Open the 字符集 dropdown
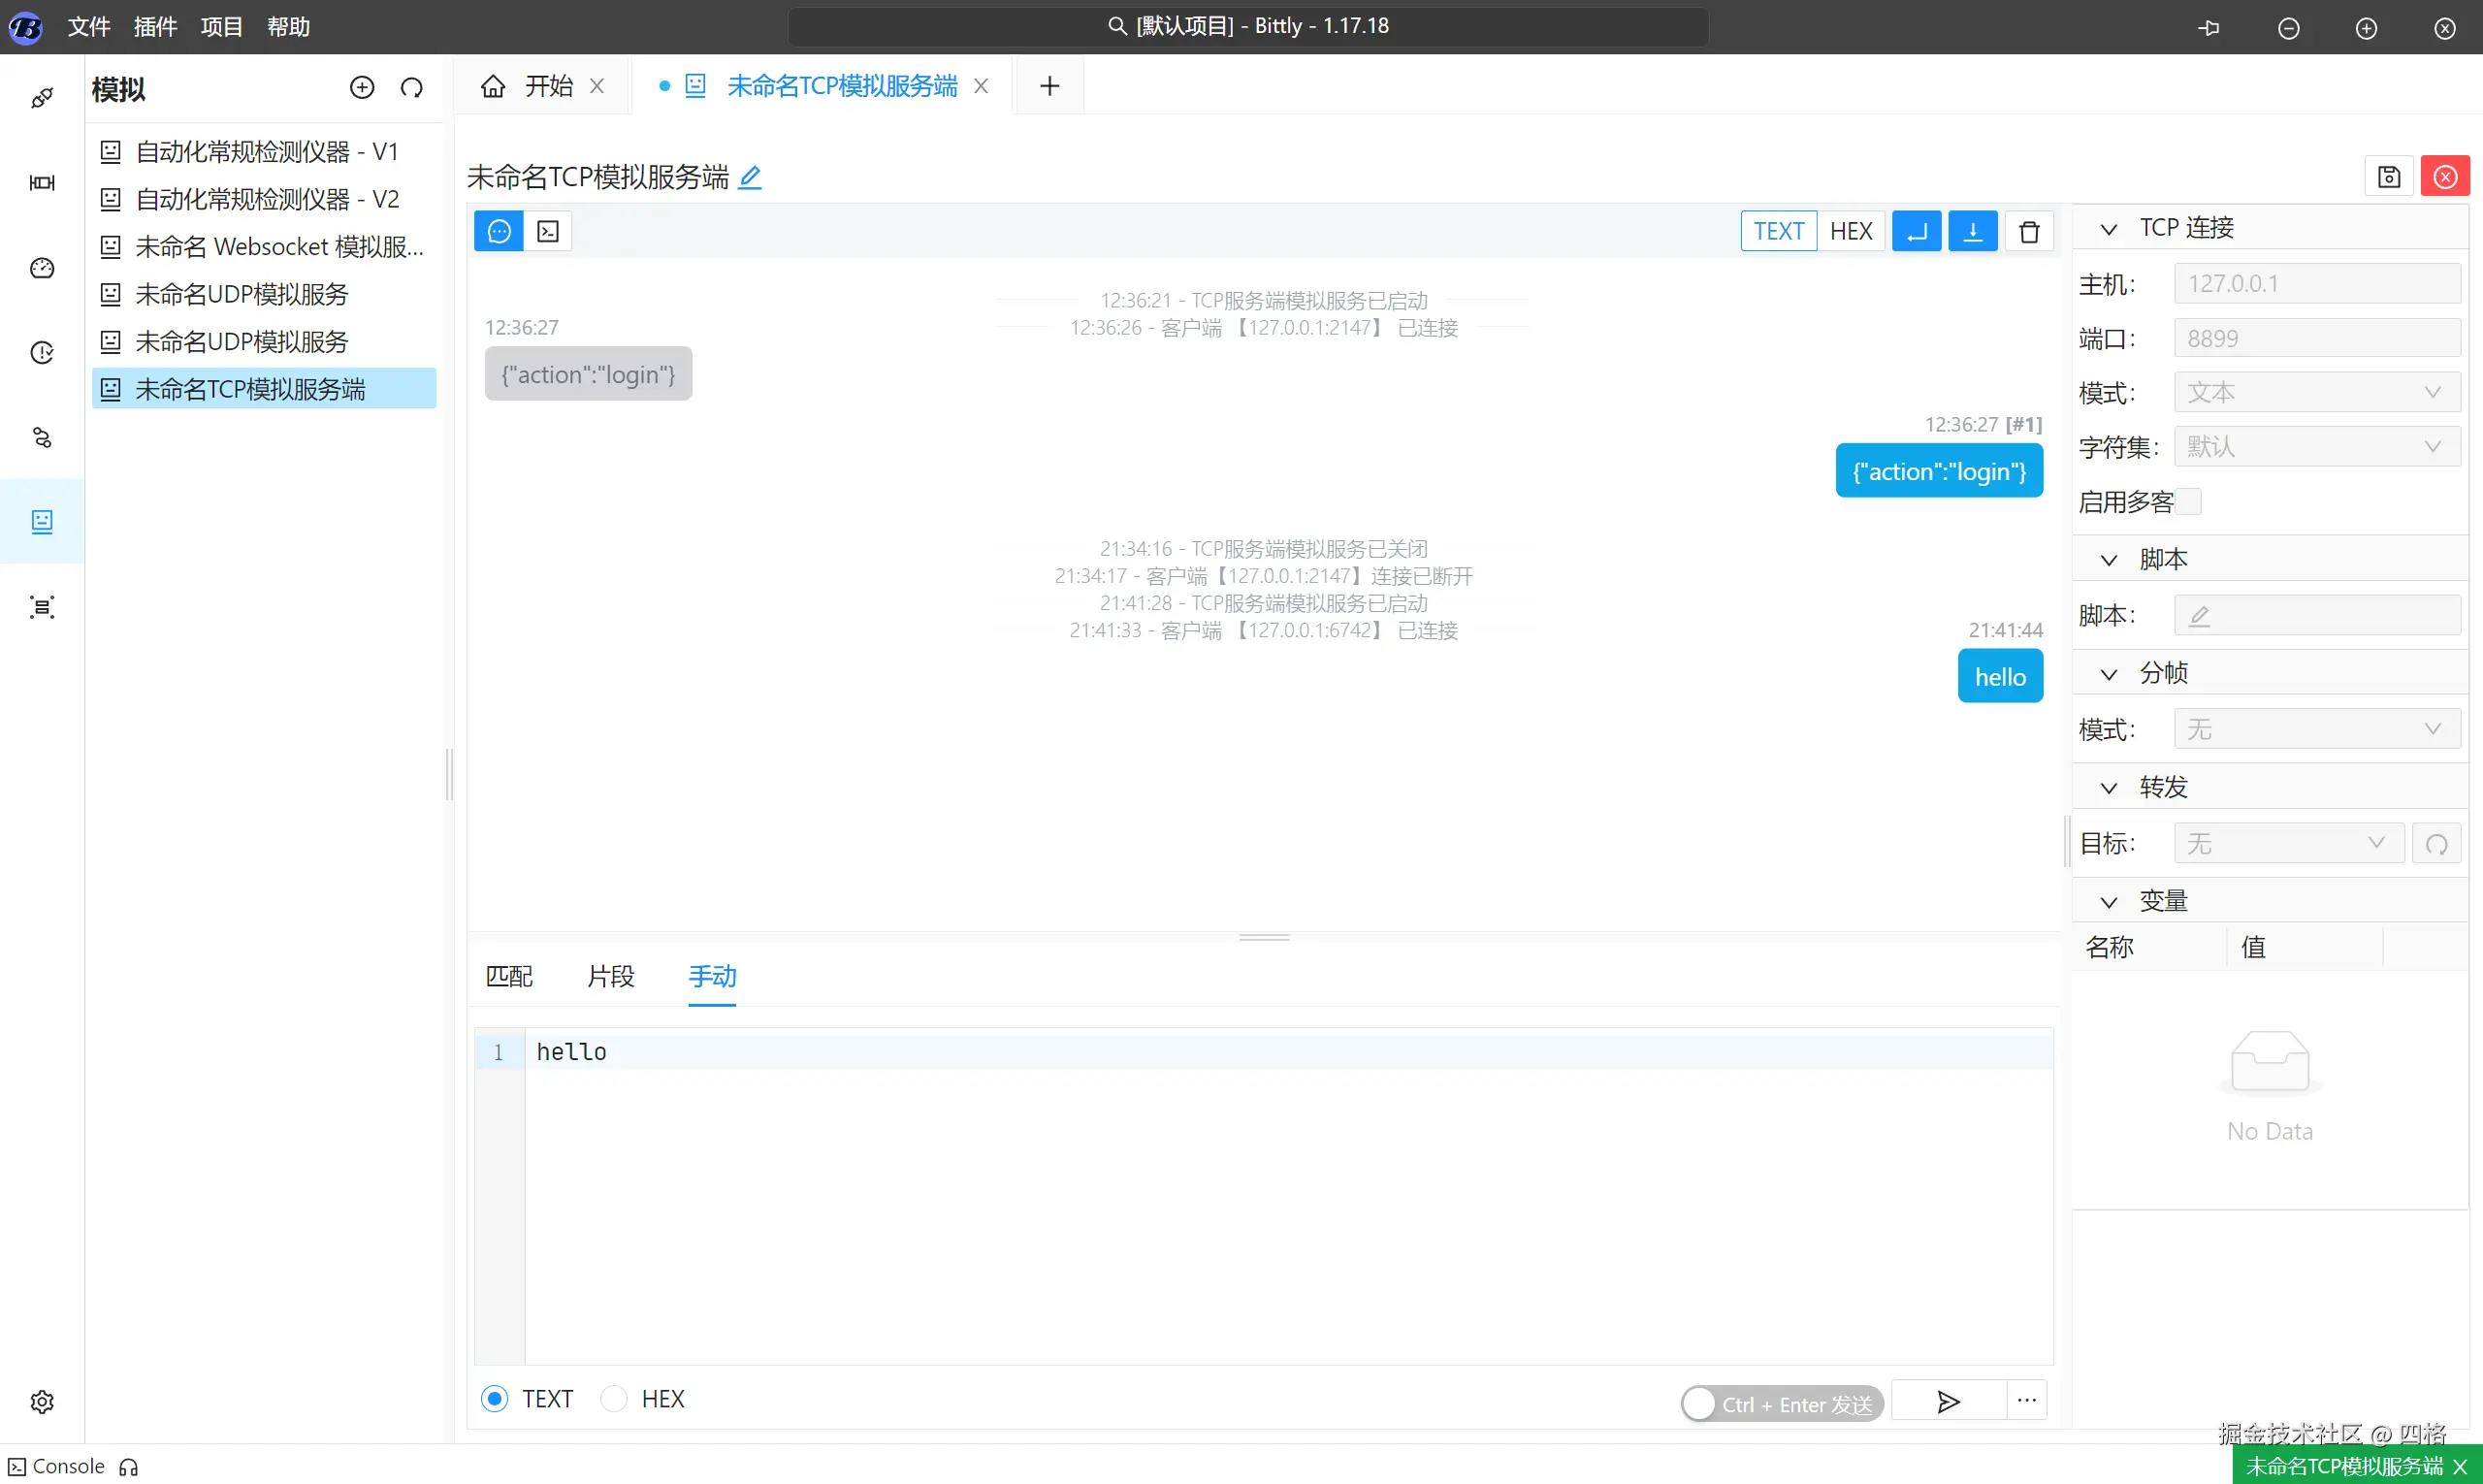This screenshot has height=1484, width=2483. pos(2316,447)
